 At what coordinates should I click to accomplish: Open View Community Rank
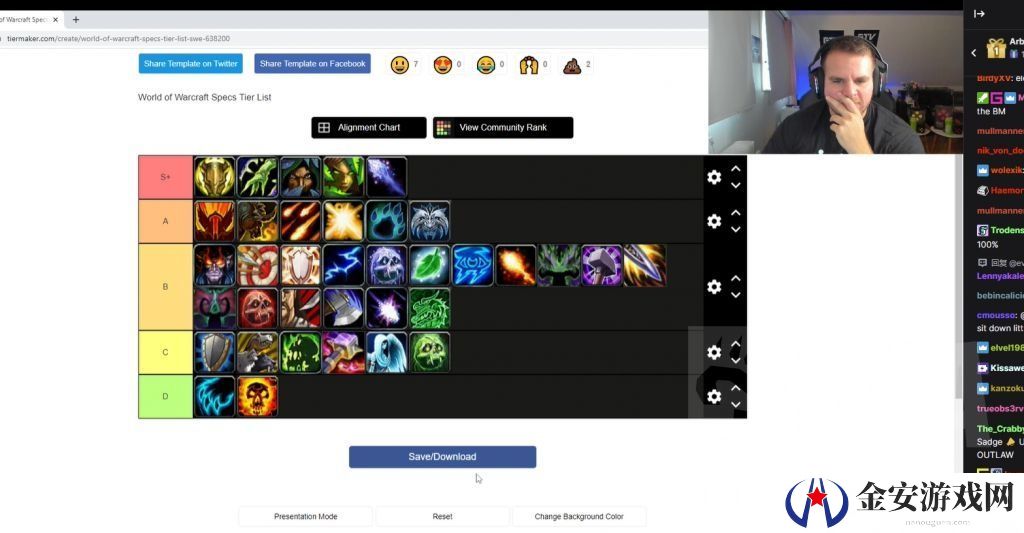[503, 127]
